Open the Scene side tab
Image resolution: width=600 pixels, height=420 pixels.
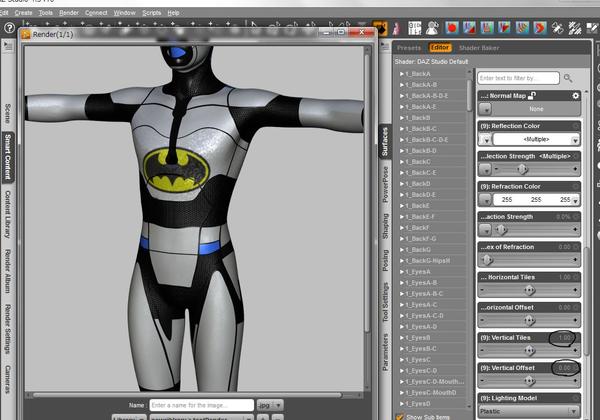(x=7, y=114)
